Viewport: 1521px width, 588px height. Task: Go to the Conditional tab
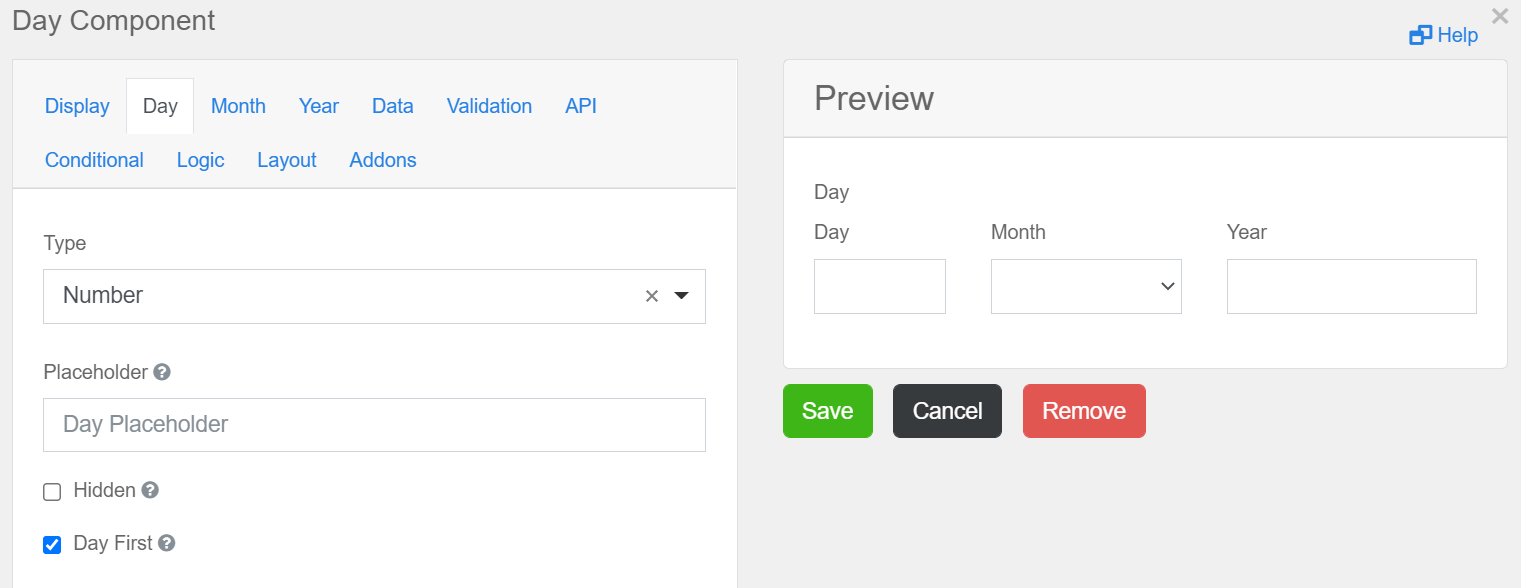click(x=94, y=160)
